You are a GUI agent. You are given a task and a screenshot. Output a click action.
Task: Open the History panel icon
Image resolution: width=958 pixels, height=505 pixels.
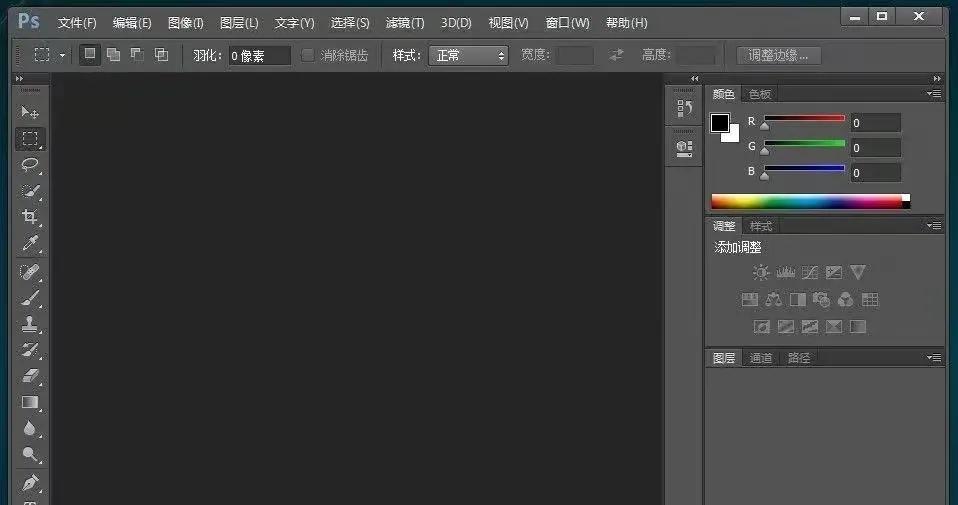(684, 109)
